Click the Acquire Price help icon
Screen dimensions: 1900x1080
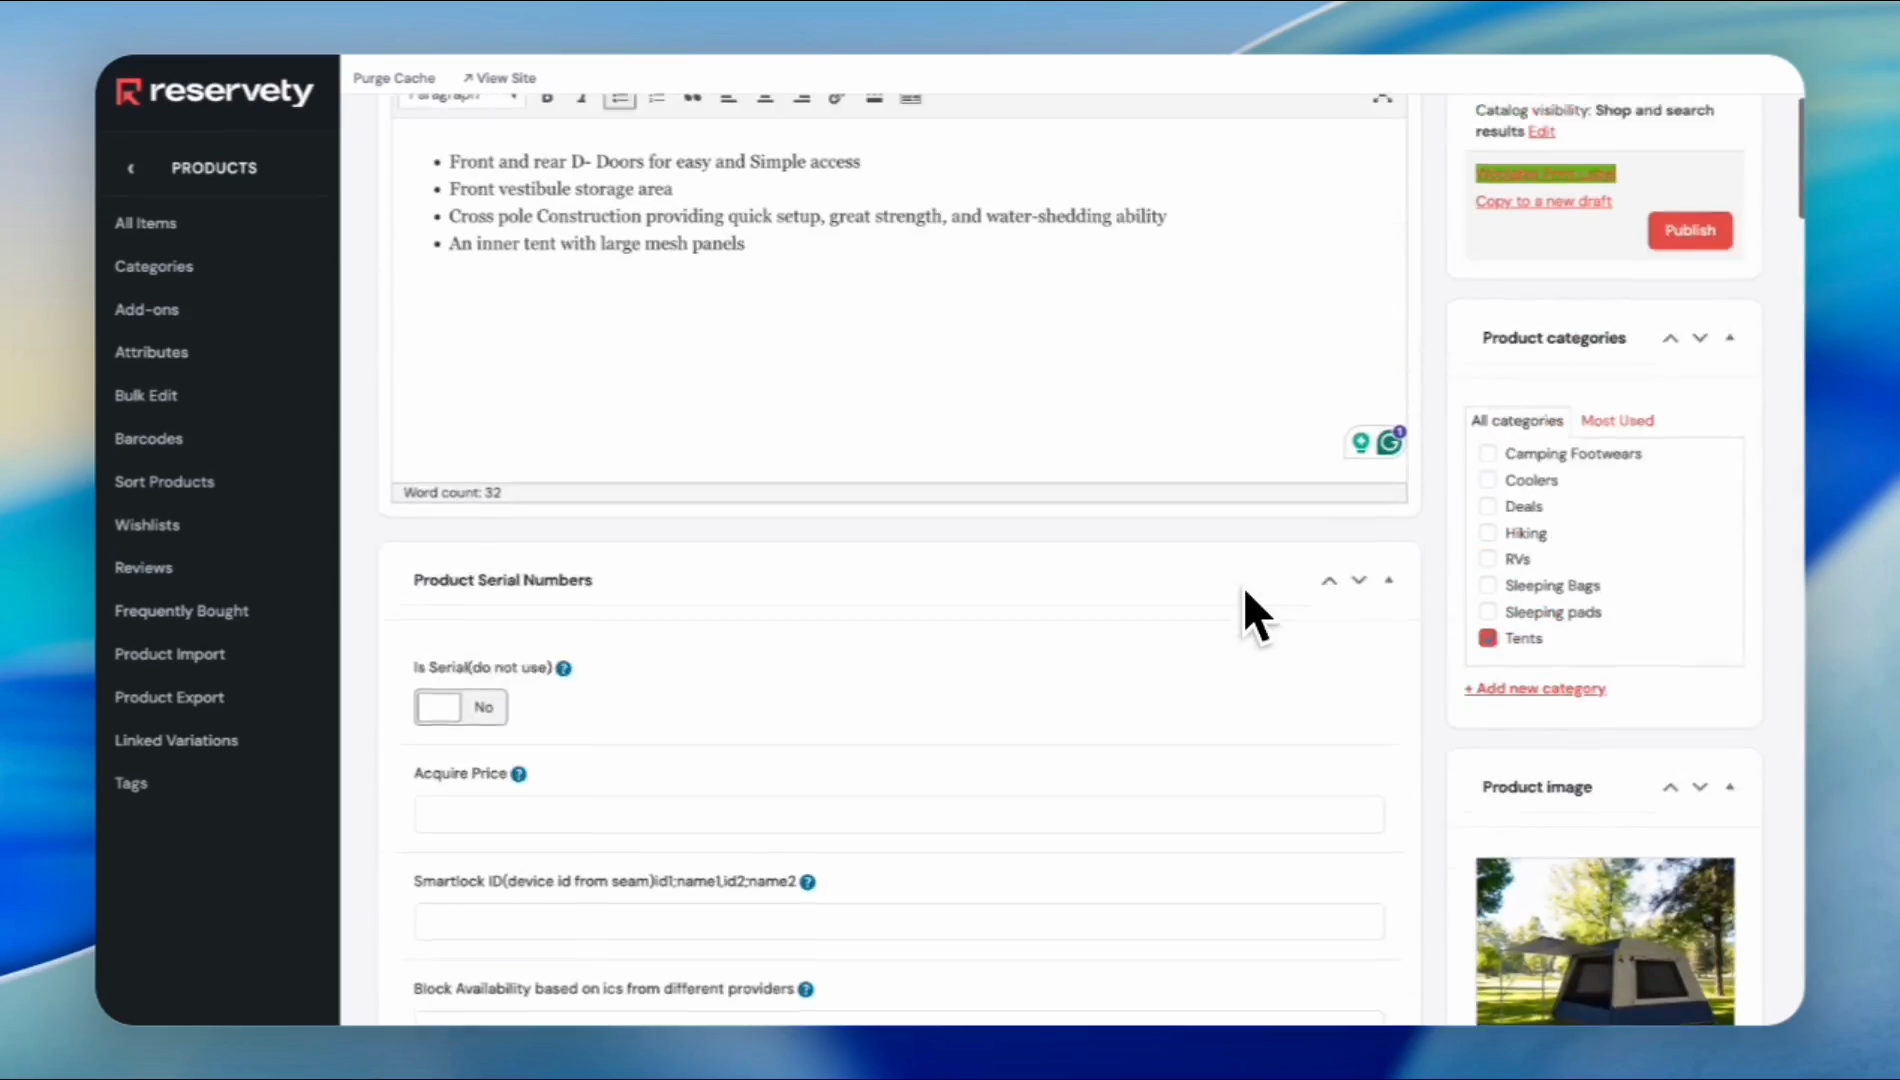(x=519, y=774)
